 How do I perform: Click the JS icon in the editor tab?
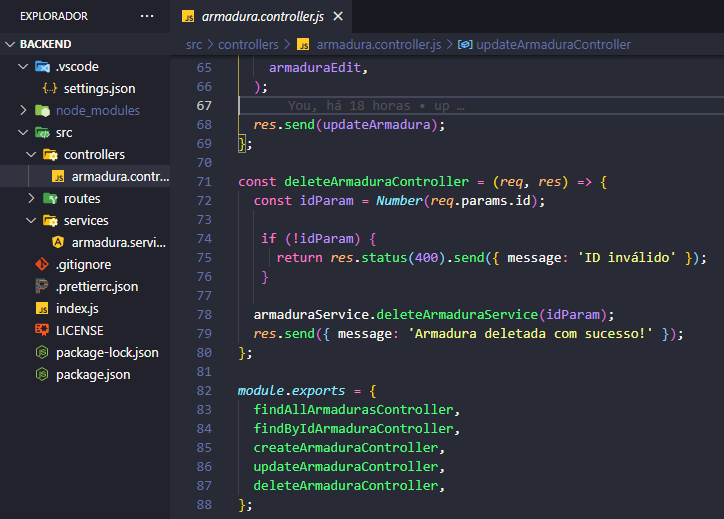[x=188, y=17]
